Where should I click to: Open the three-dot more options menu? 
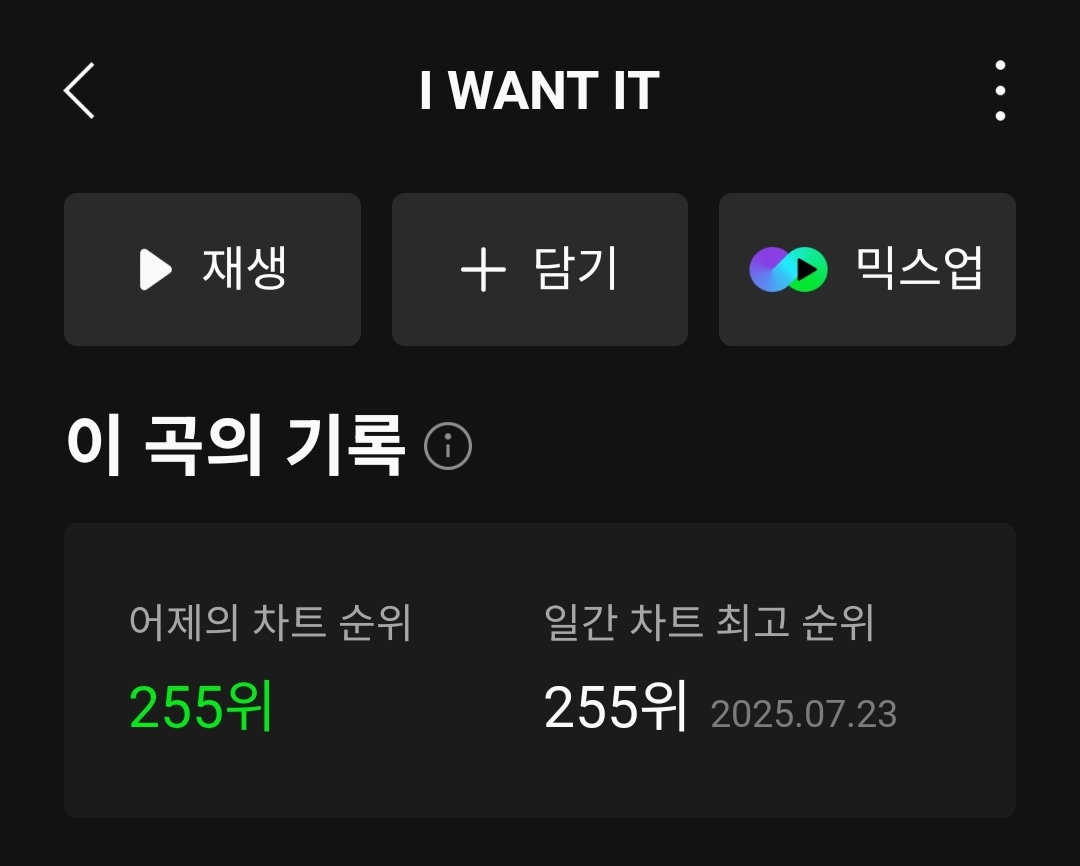click(1000, 90)
